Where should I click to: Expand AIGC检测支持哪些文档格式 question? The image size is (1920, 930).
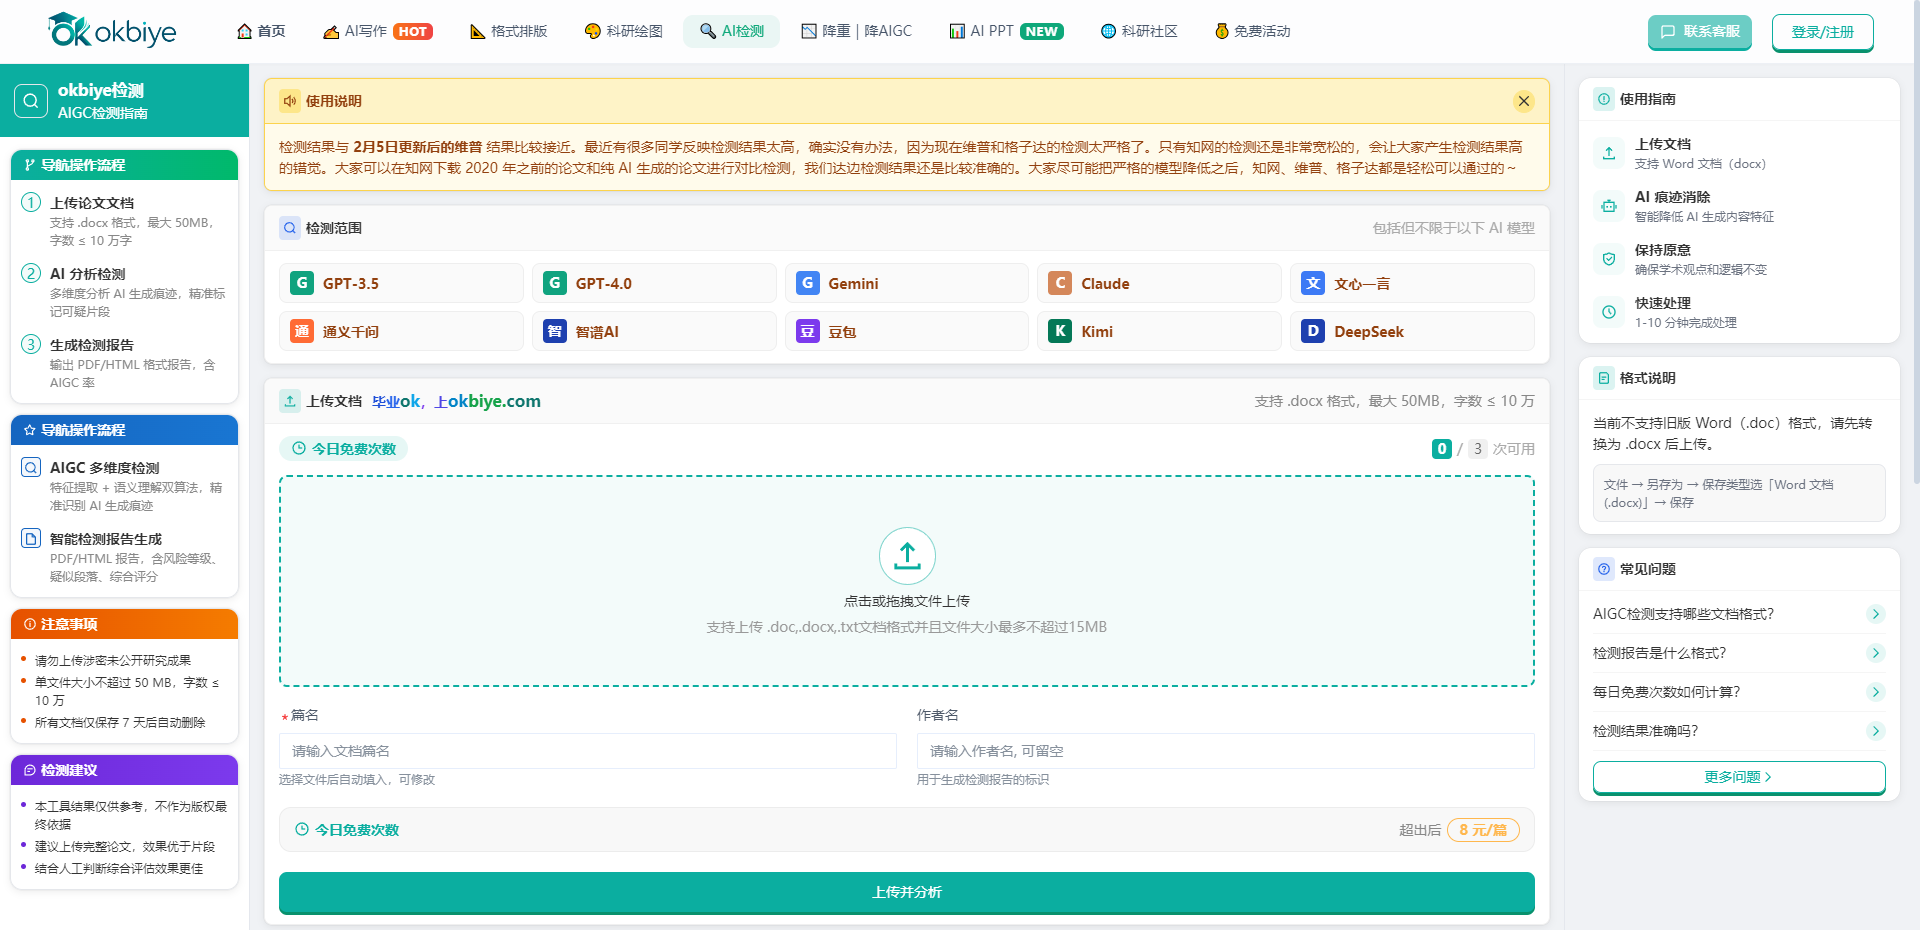(1739, 614)
